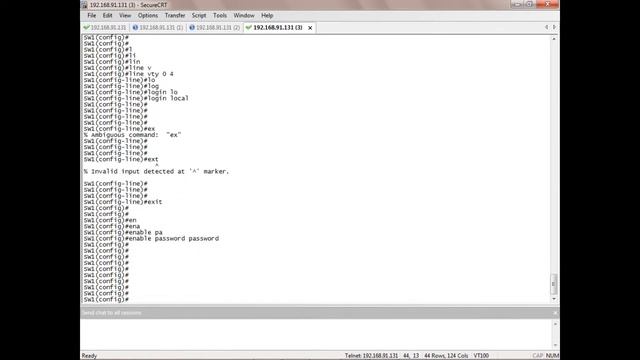The image size is (640, 360).
Task: Open the Tools menu
Action: click(220, 16)
